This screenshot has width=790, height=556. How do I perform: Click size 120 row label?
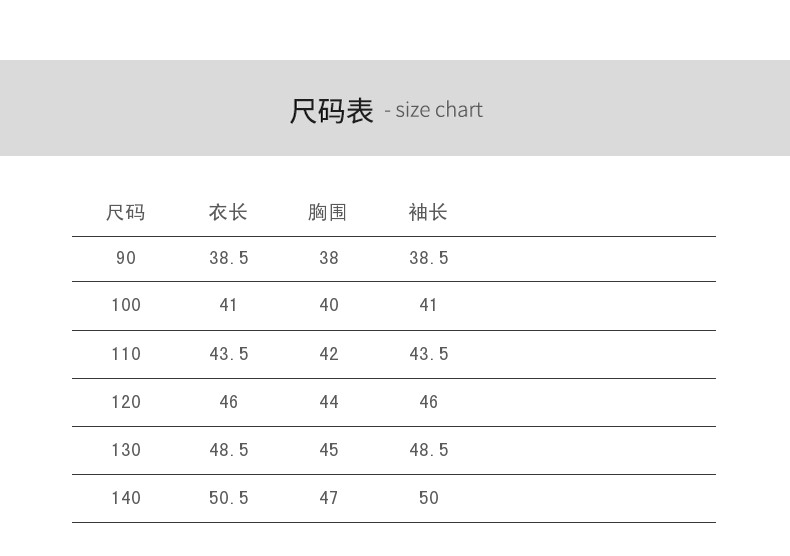click(126, 402)
